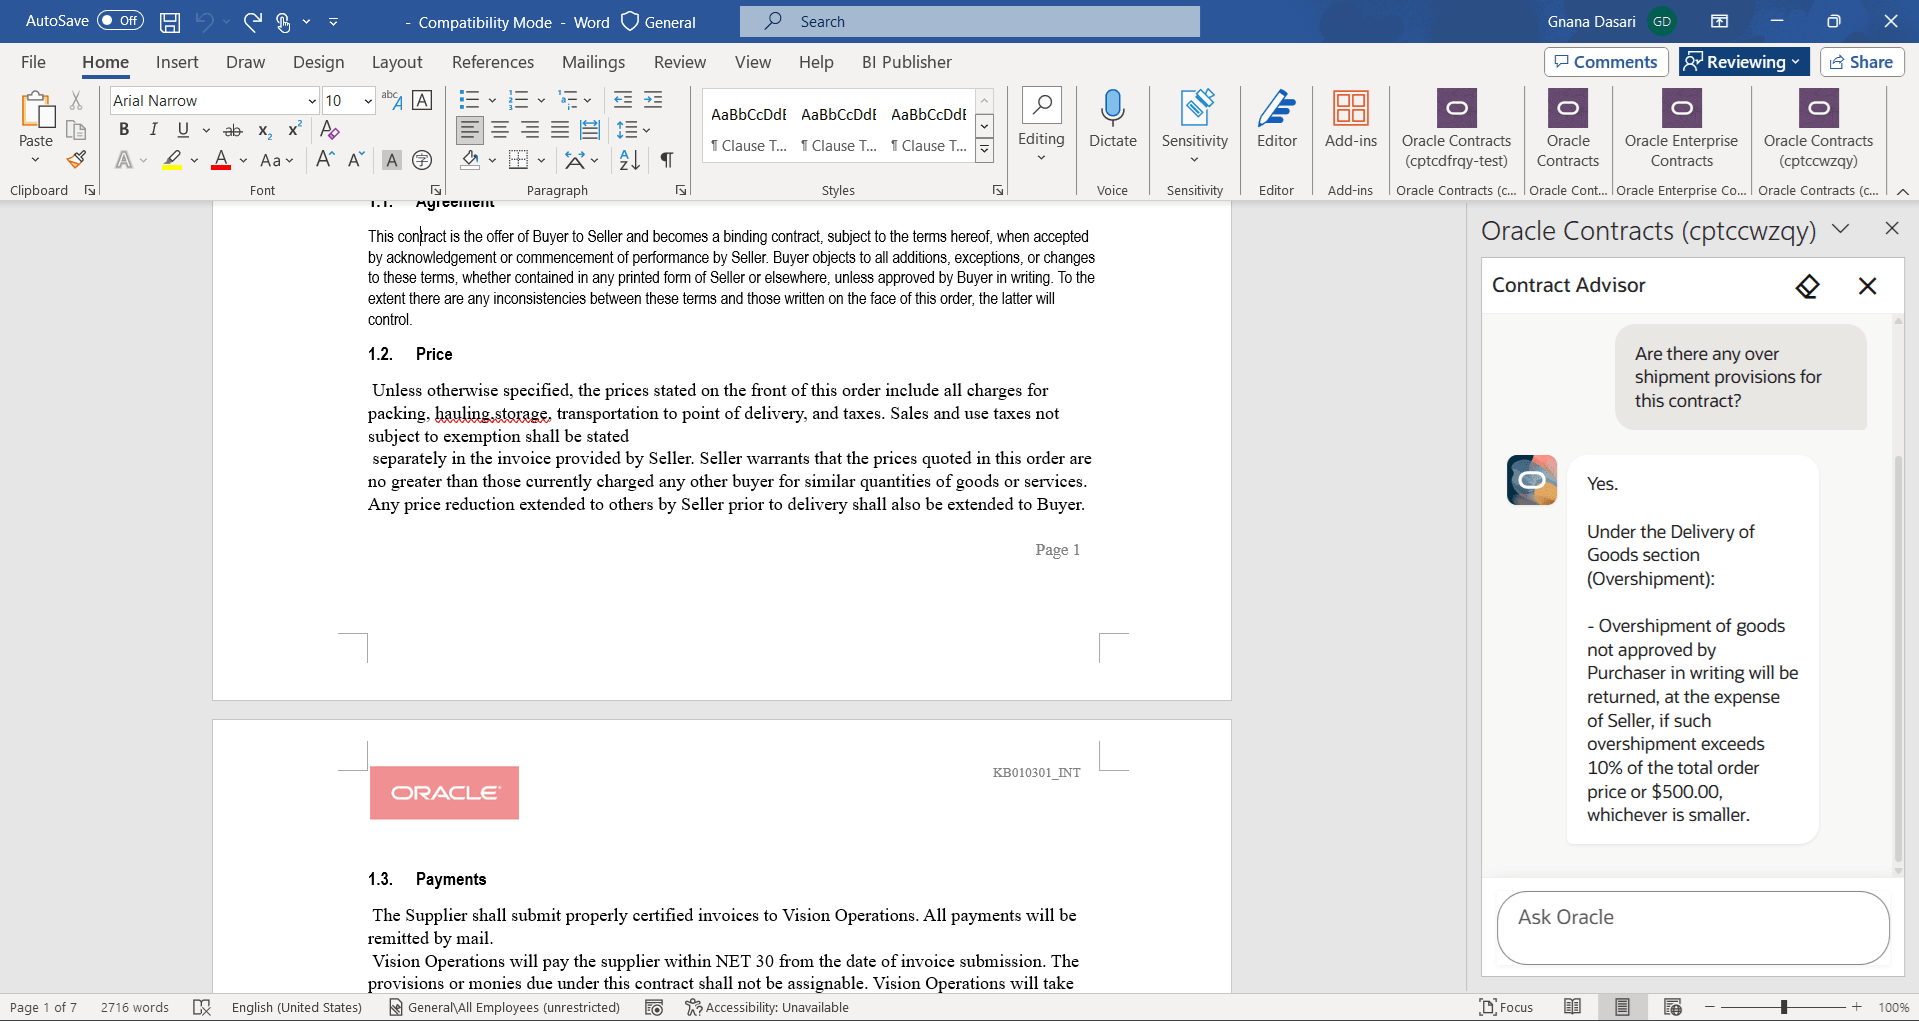Decrease font size with Shrink Font

[x=356, y=160]
